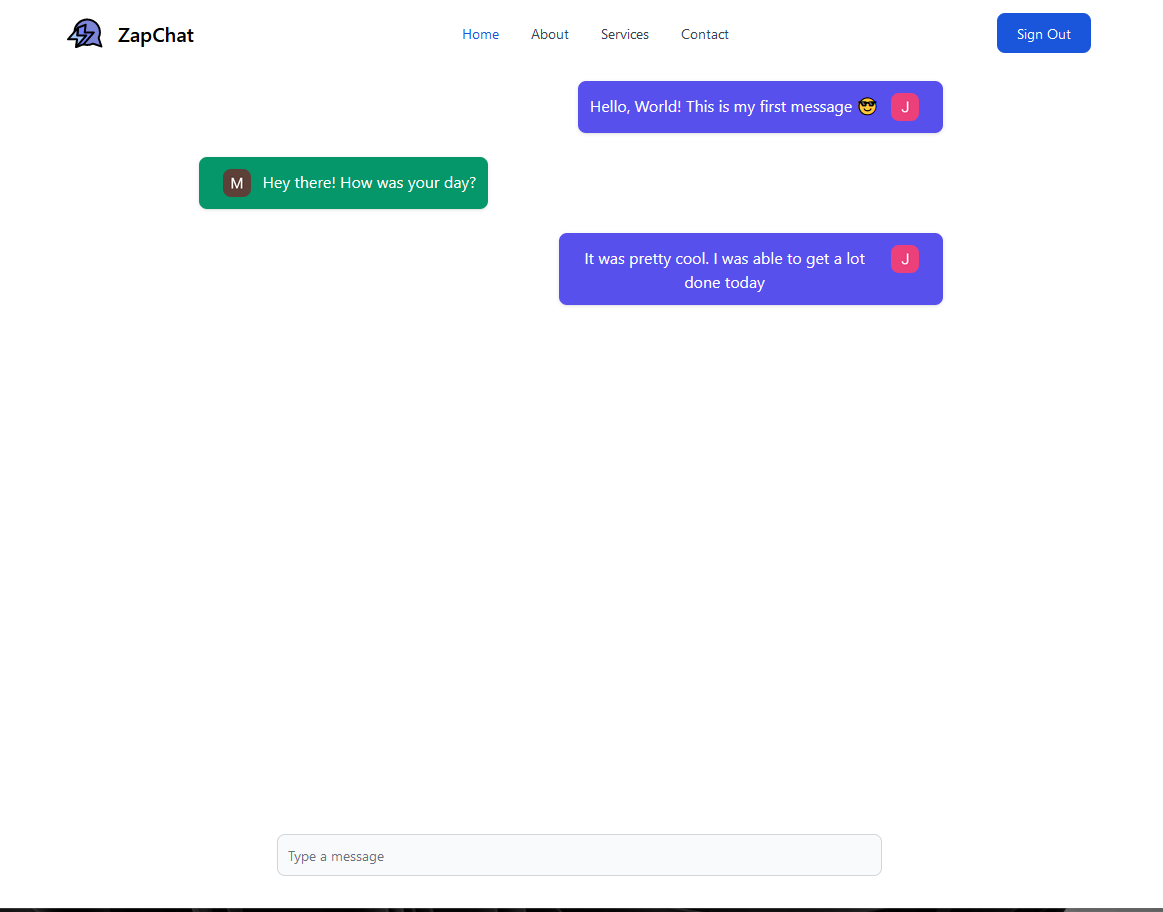This screenshot has width=1163, height=912.
Task: Click the 'done today' text in the purple bubble
Action: click(724, 282)
